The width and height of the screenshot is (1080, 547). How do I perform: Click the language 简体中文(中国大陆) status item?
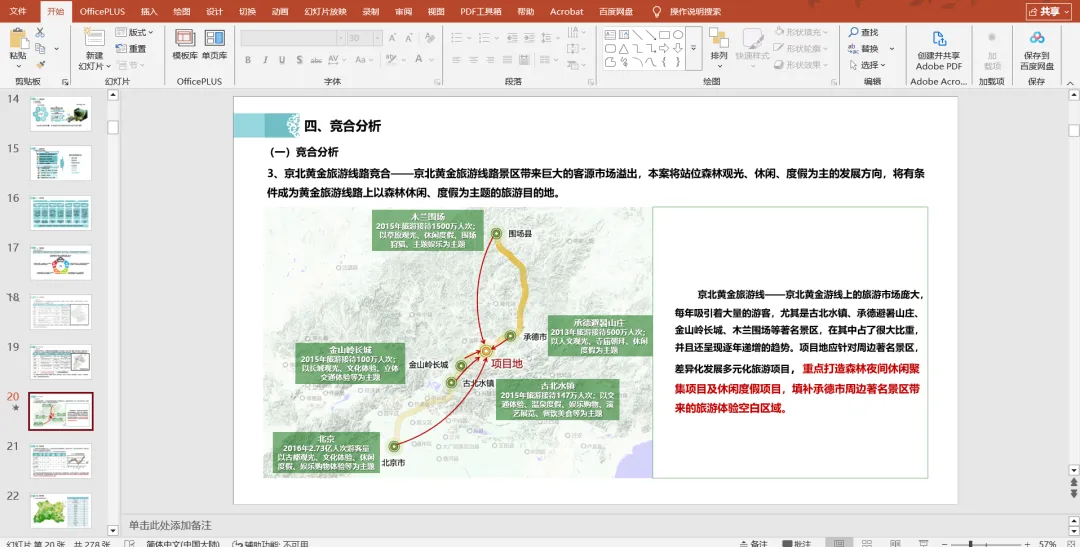click(183, 544)
